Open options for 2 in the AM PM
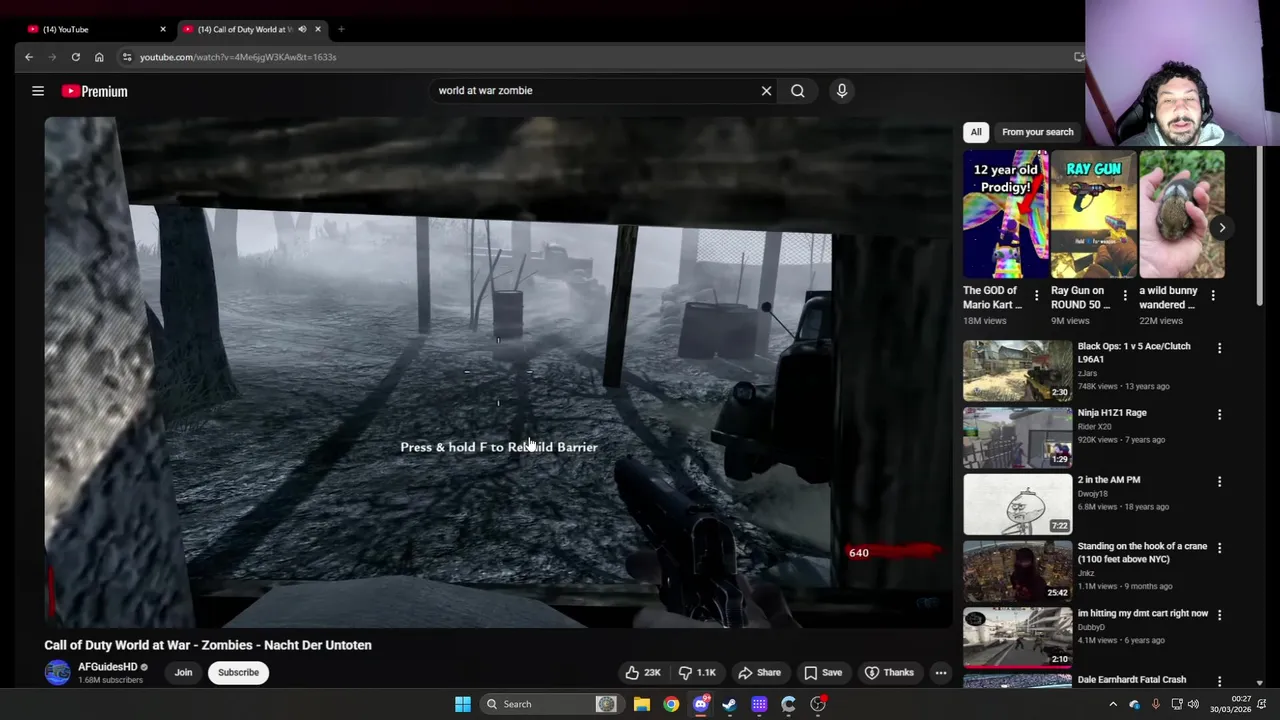 point(1219,481)
